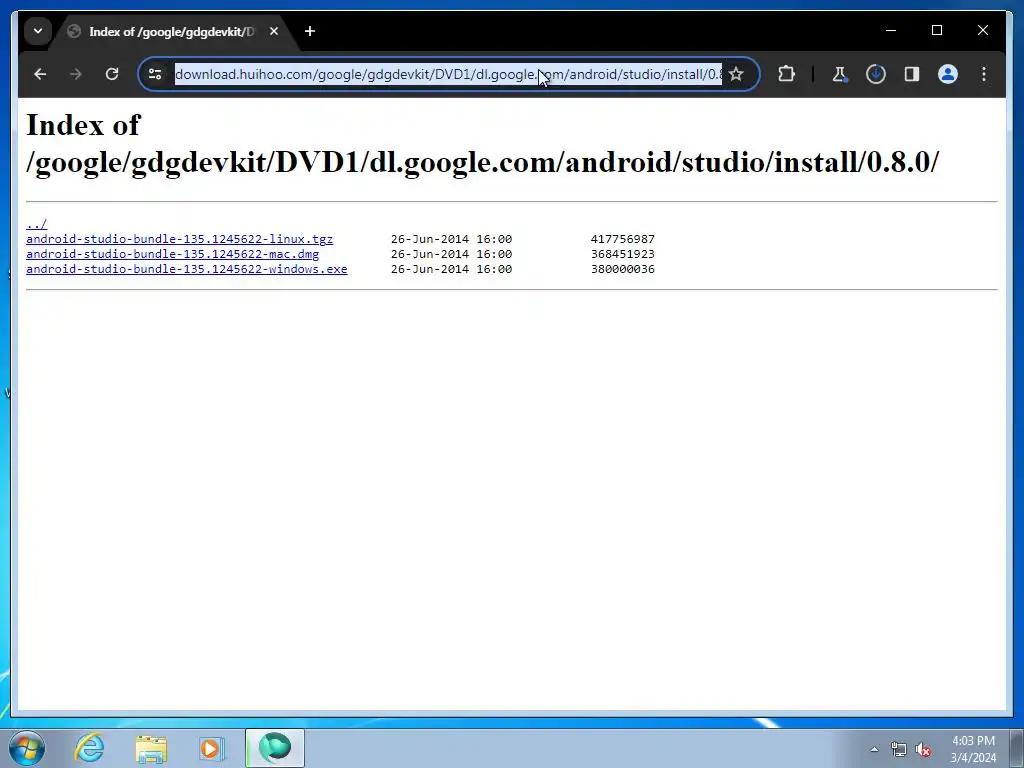The height and width of the screenshot is (768, 1024).
Task: Select file size text 368451923
Action: pos(622,254)
